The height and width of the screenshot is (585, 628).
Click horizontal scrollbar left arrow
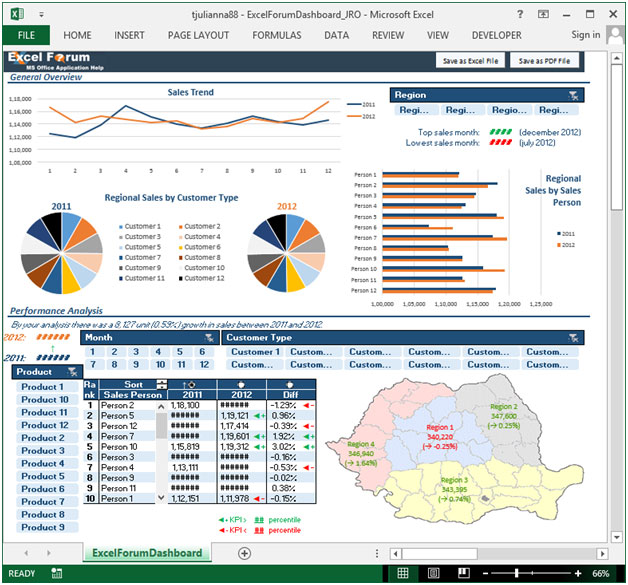(x=396, y=554)
